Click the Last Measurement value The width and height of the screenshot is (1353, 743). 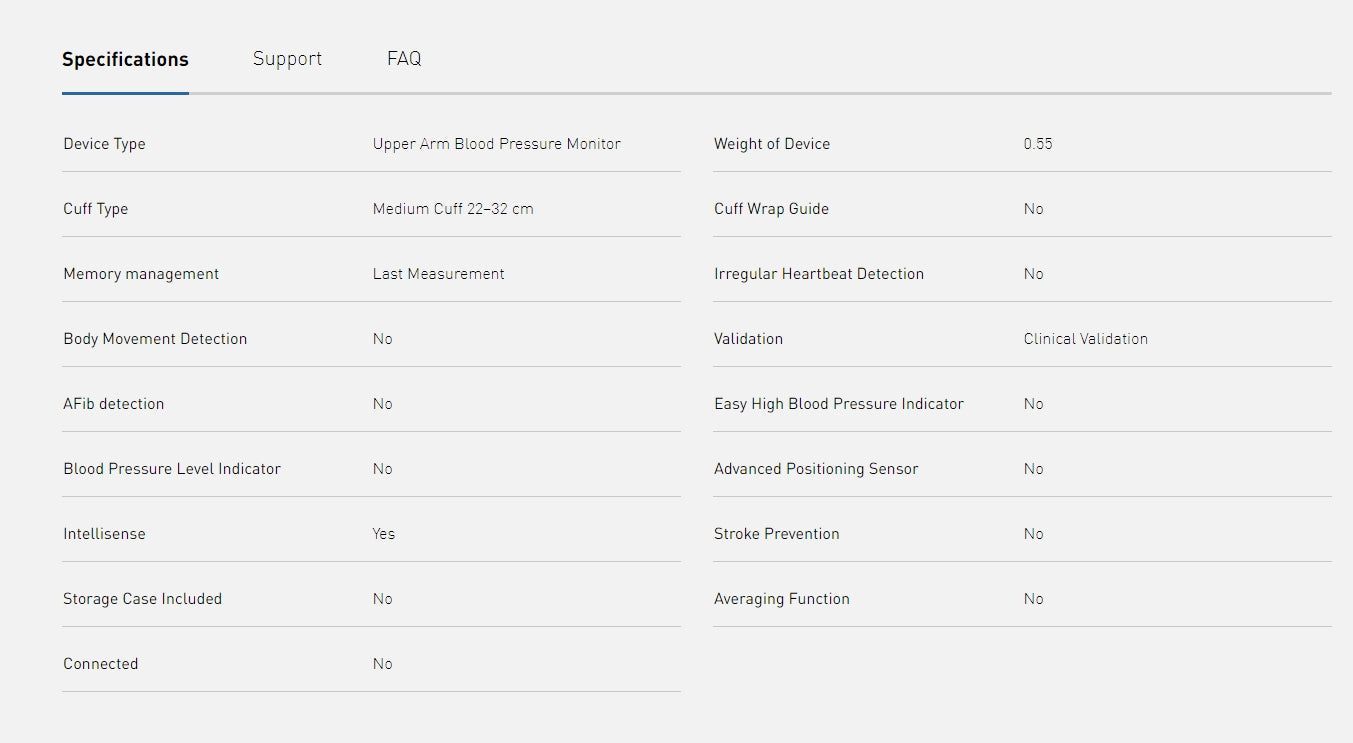438,274
